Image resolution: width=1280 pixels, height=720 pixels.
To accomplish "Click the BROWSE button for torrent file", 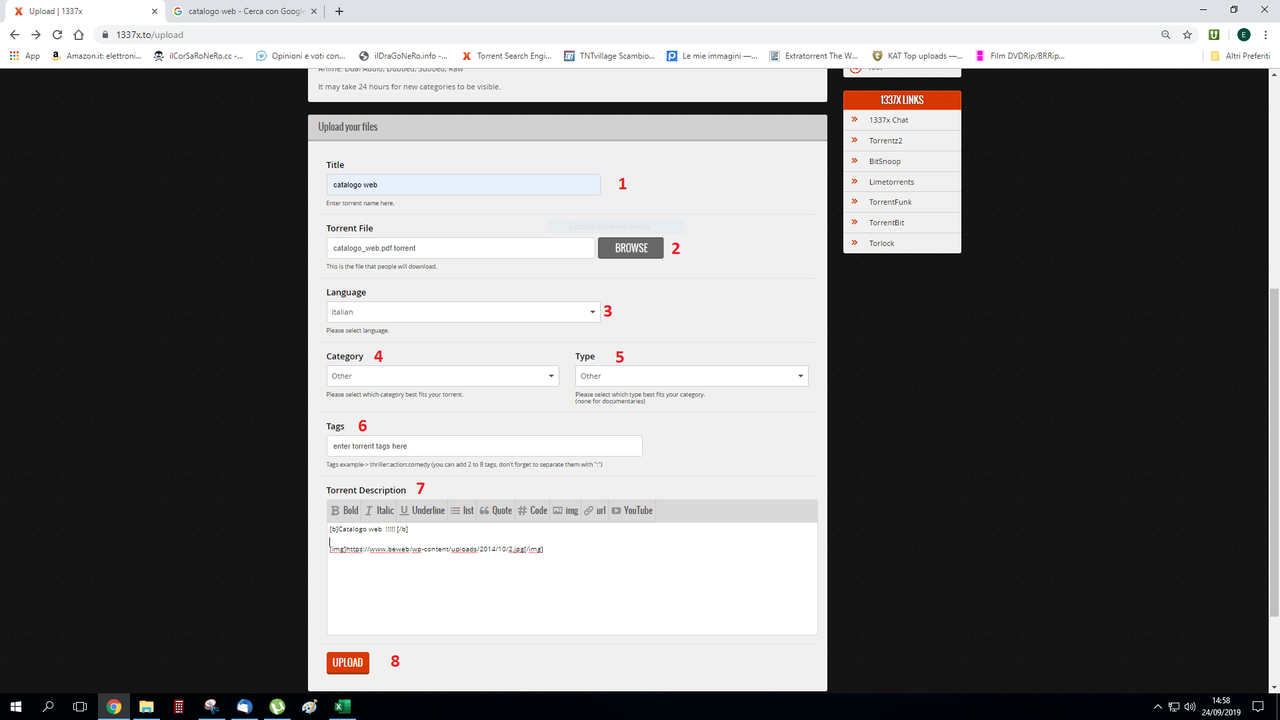I will [x=631, y=248].
